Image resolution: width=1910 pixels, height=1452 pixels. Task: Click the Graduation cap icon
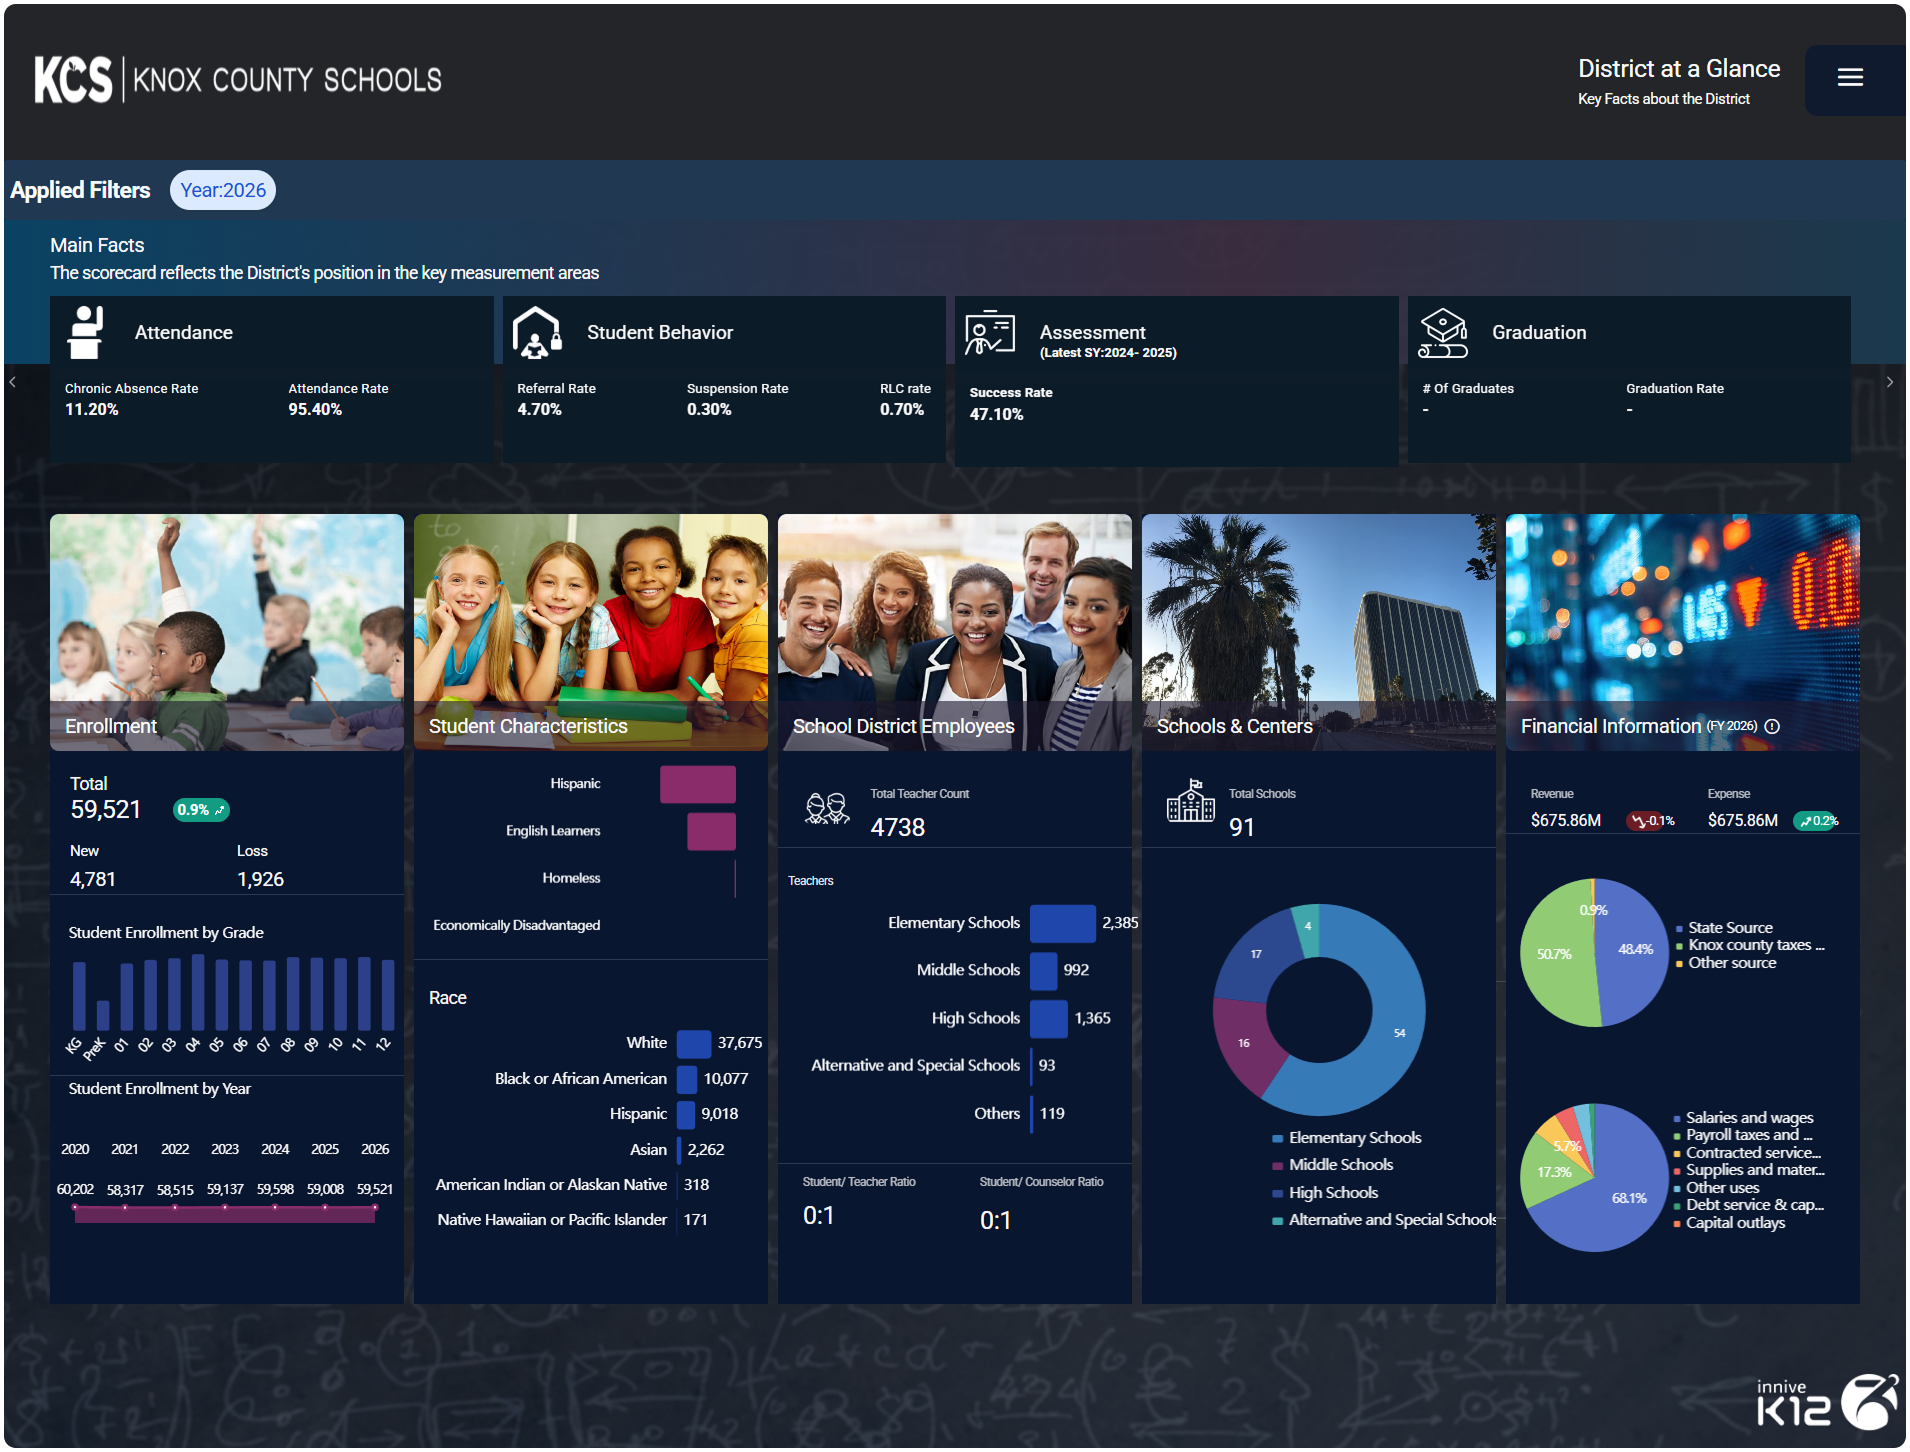(x=1442, y=333)
